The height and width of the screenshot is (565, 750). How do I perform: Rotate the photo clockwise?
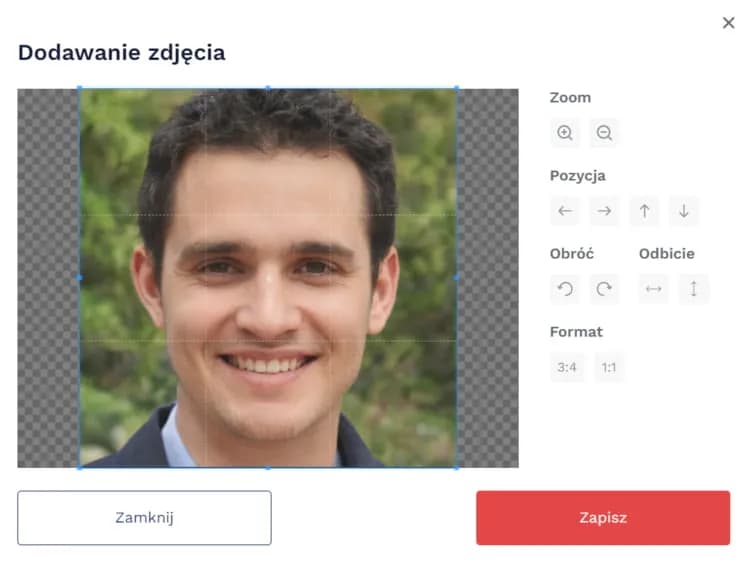[x=604, y=289]
